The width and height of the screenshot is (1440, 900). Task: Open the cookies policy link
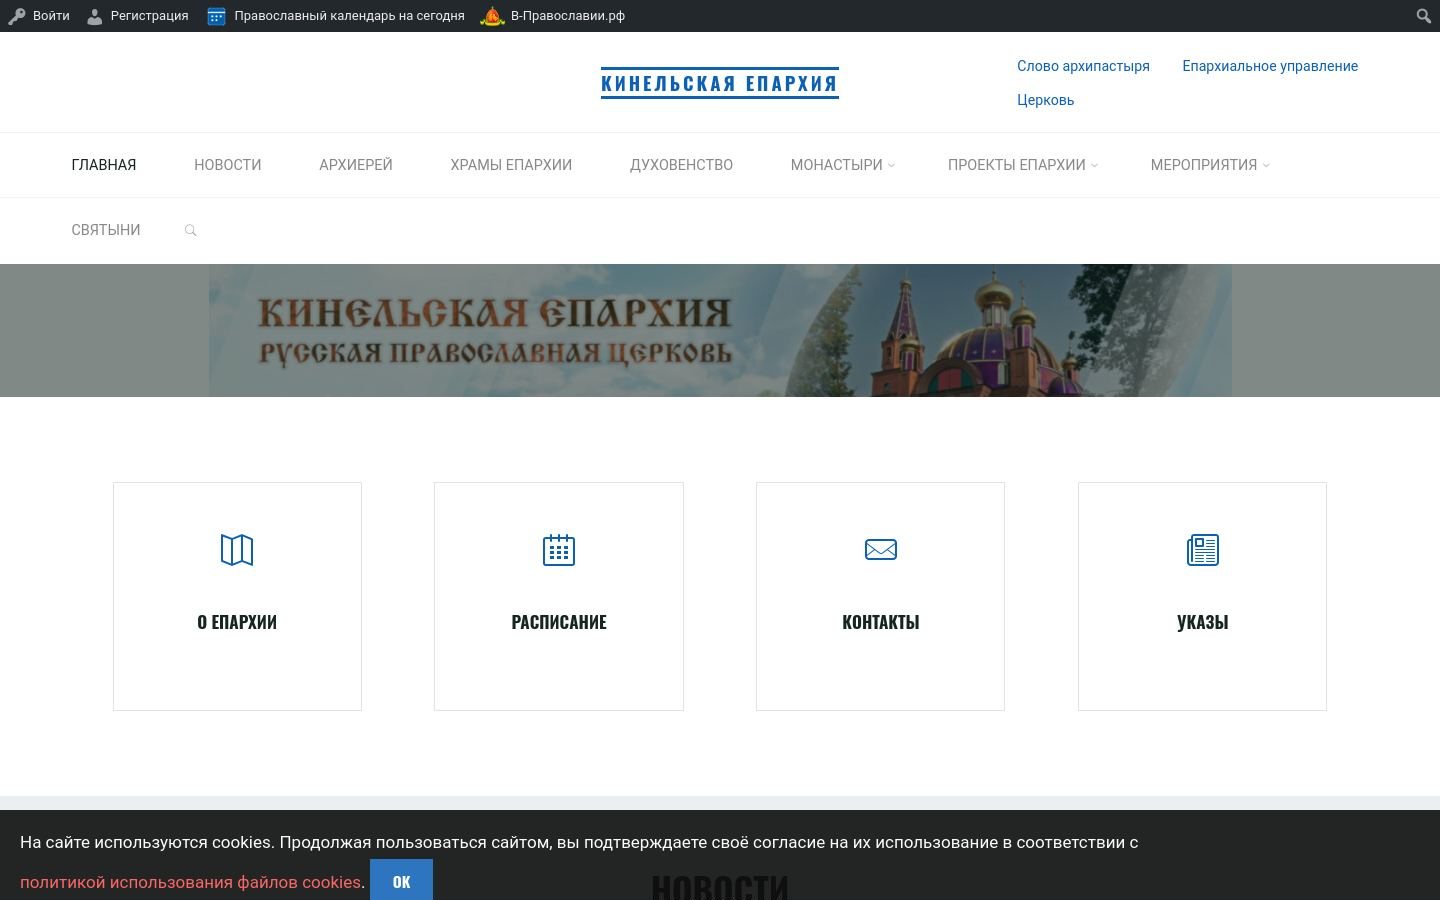point(190,882)
